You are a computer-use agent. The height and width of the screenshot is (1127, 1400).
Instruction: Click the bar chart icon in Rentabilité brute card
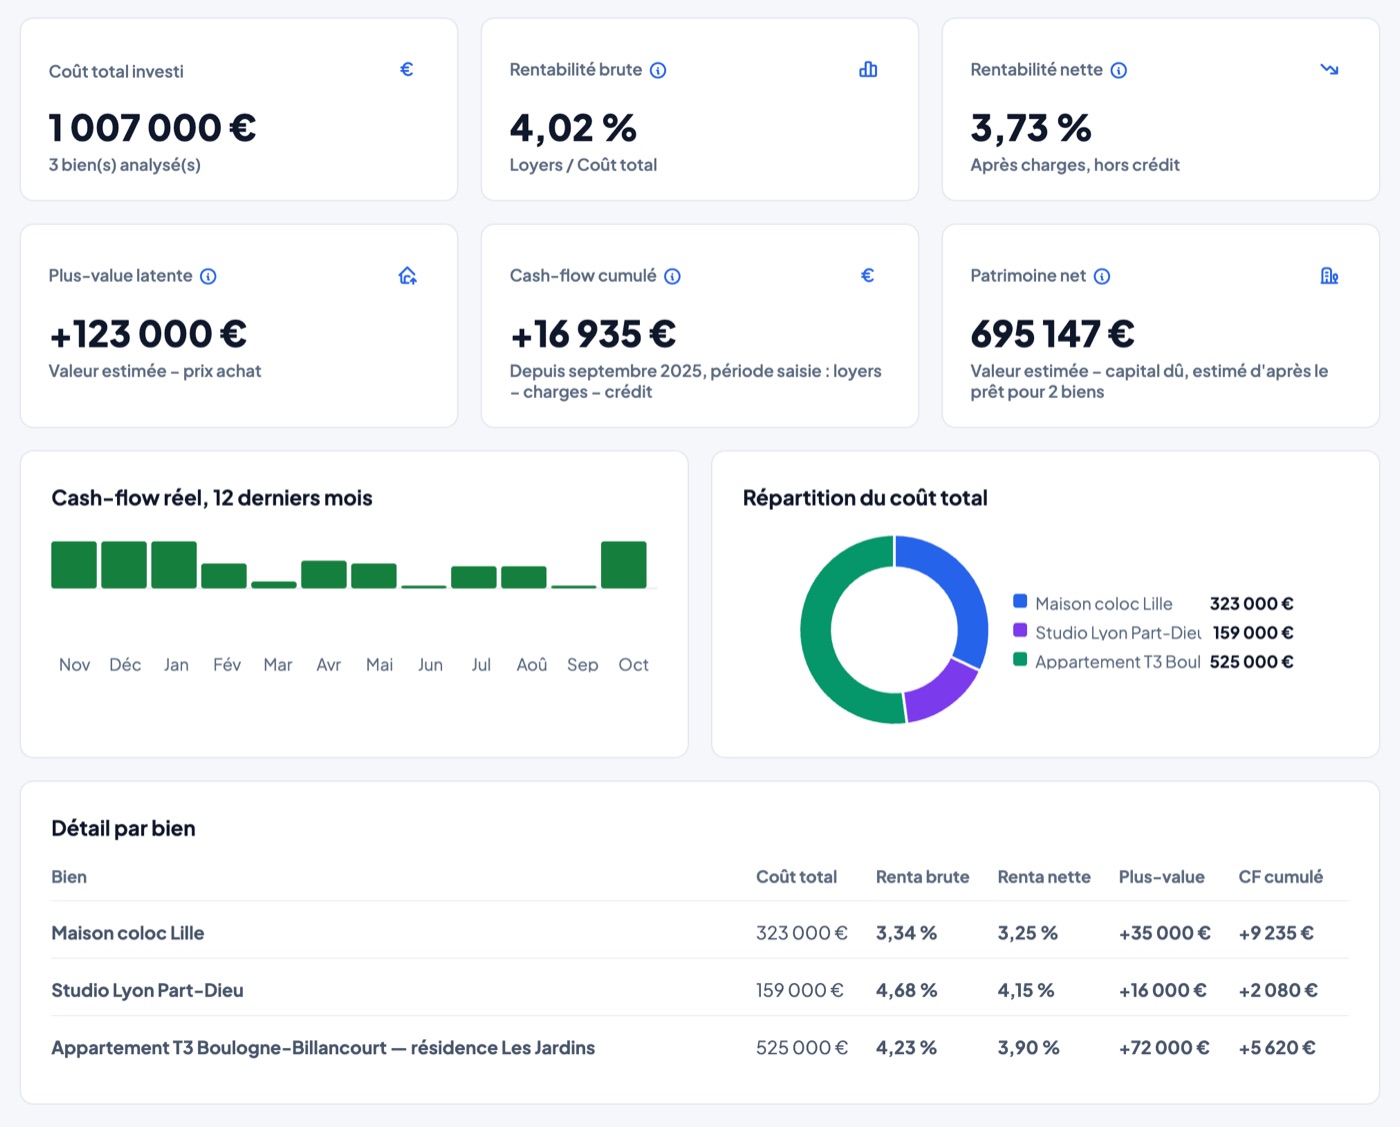[x=868, y=69]
